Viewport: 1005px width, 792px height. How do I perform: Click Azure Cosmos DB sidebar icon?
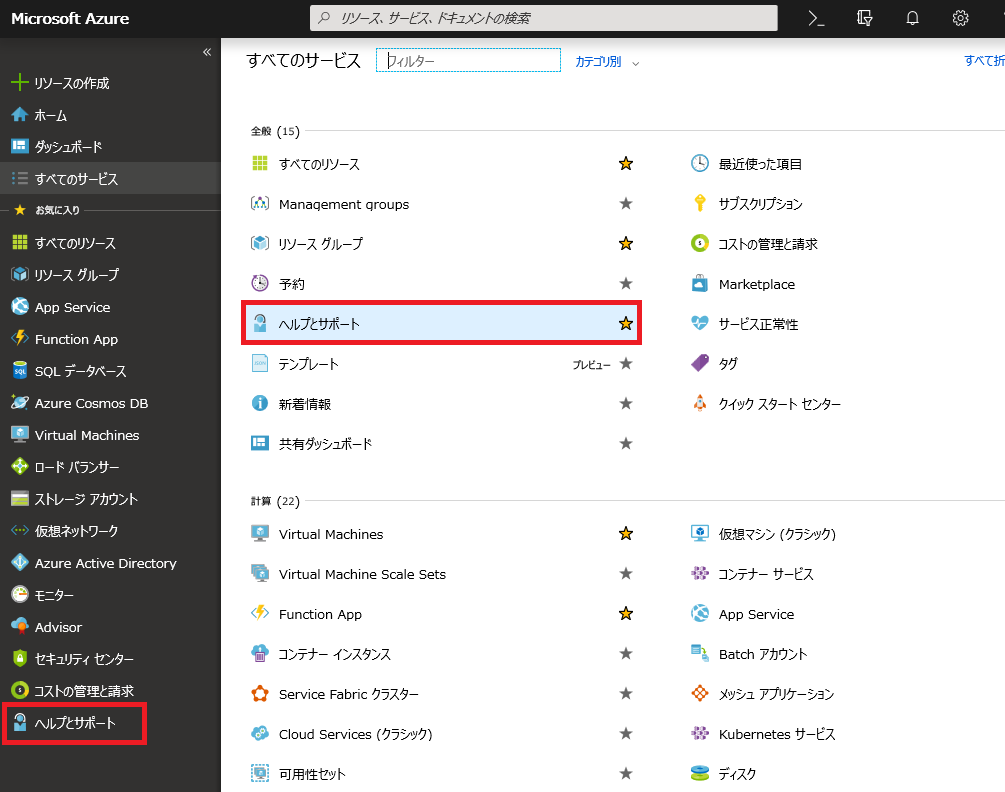(20, 402)
